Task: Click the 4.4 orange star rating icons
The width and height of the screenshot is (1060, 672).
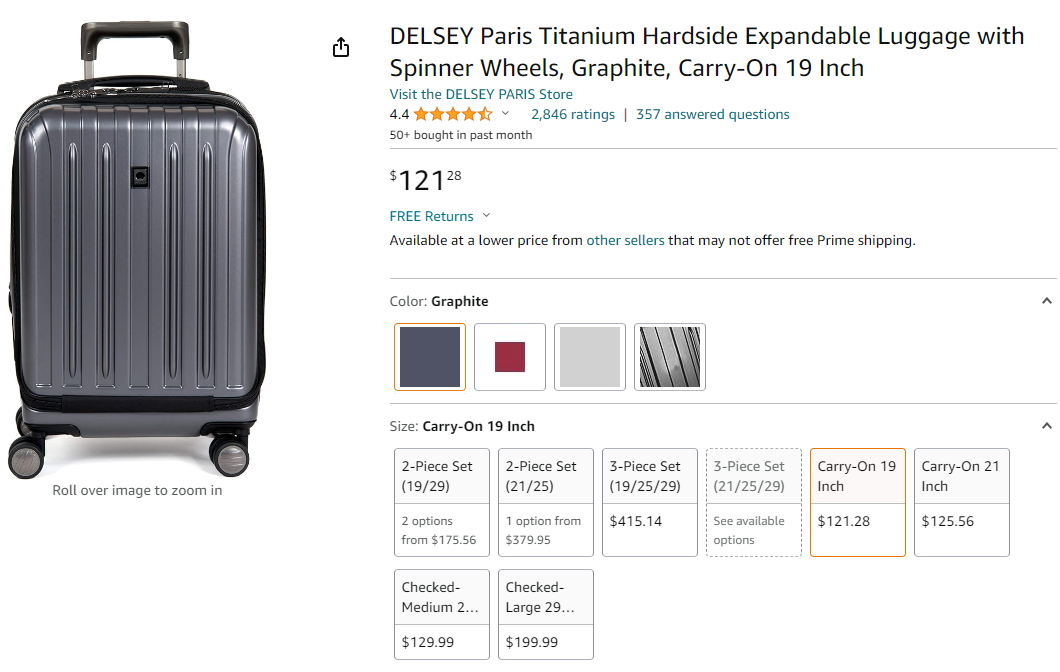Action: 453,114
